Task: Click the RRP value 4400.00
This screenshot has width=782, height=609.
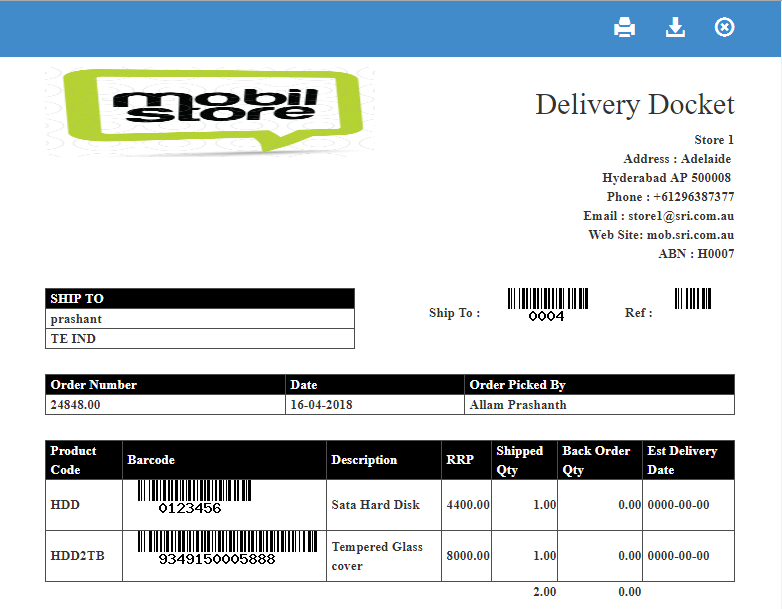Action: coord(468,505)
